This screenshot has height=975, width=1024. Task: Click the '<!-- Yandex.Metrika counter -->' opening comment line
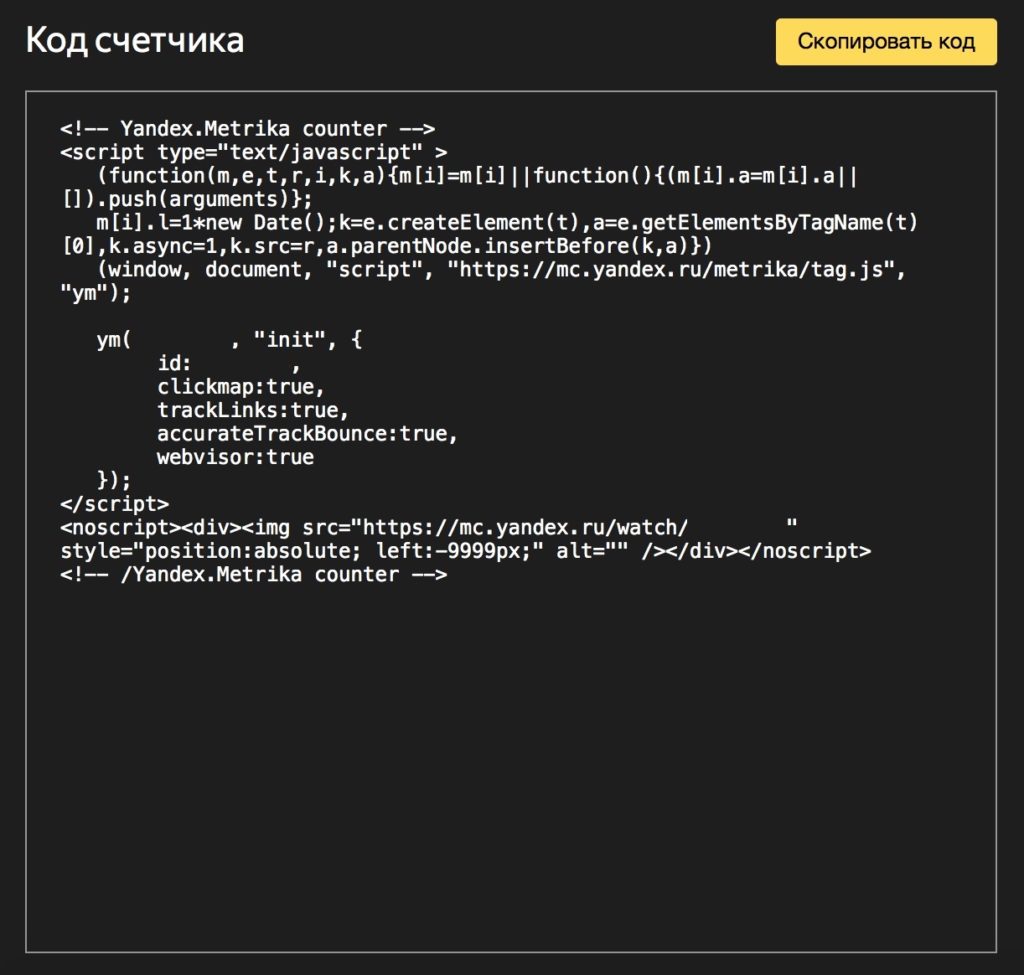[248, 128]
